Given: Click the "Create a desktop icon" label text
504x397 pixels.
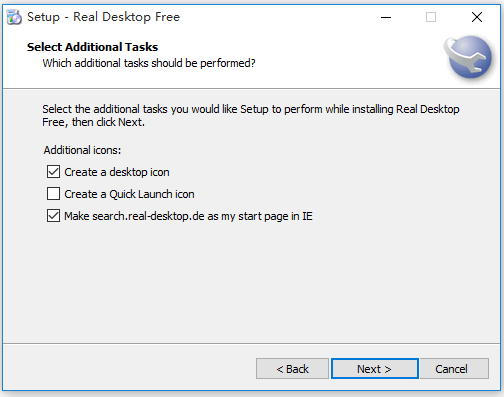Looking at the screenshot, I should tap(117, 172).
